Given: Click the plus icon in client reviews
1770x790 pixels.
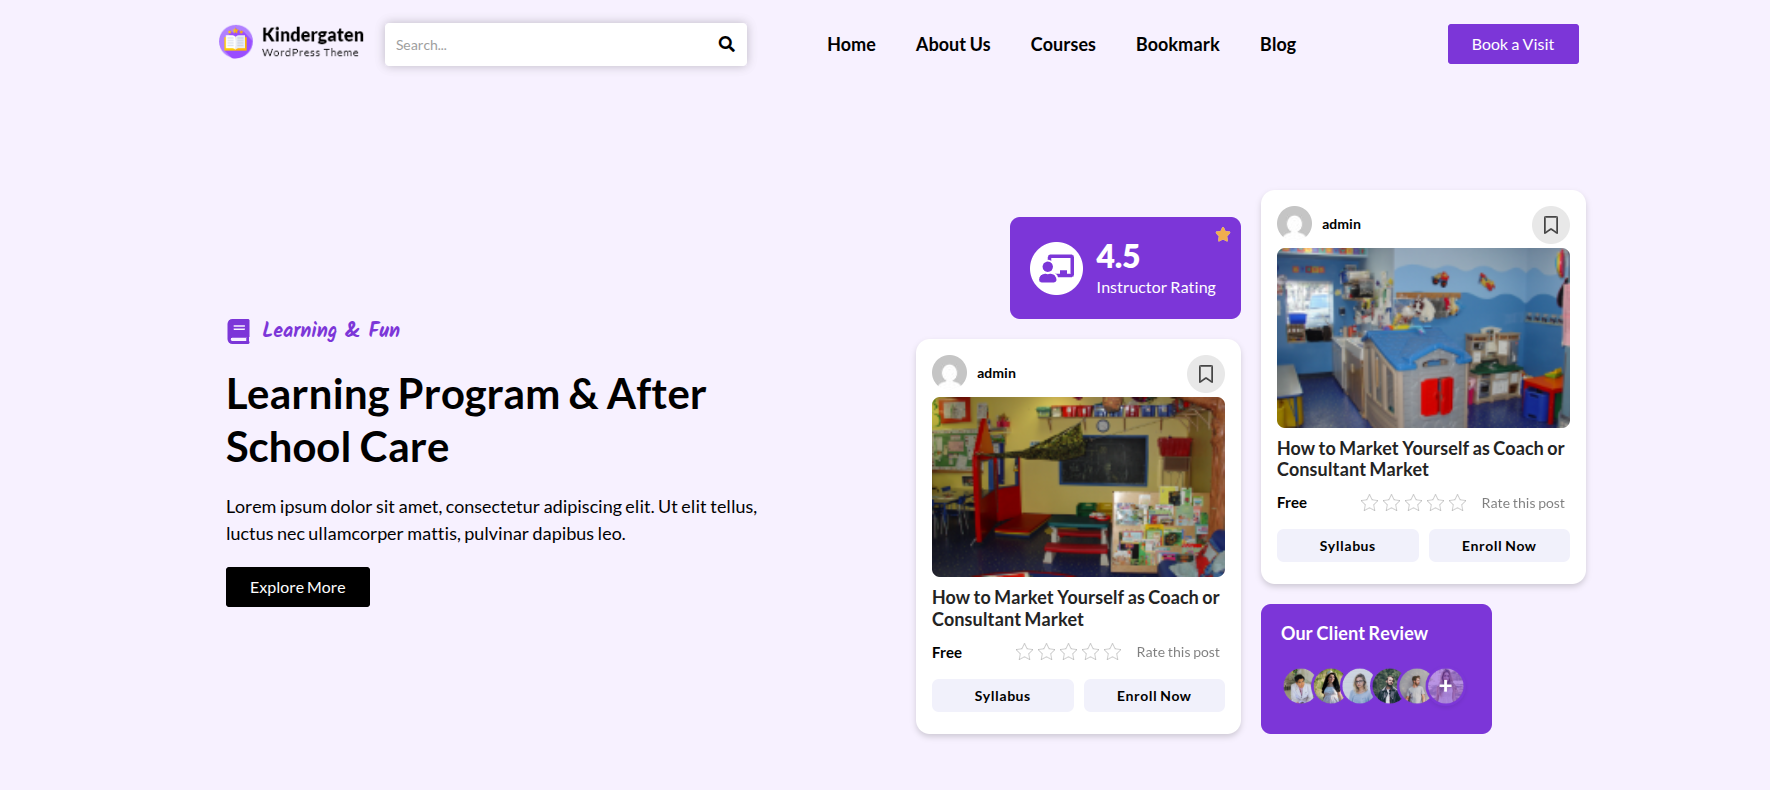Looking at the screenshot, I should [1445, 686].
